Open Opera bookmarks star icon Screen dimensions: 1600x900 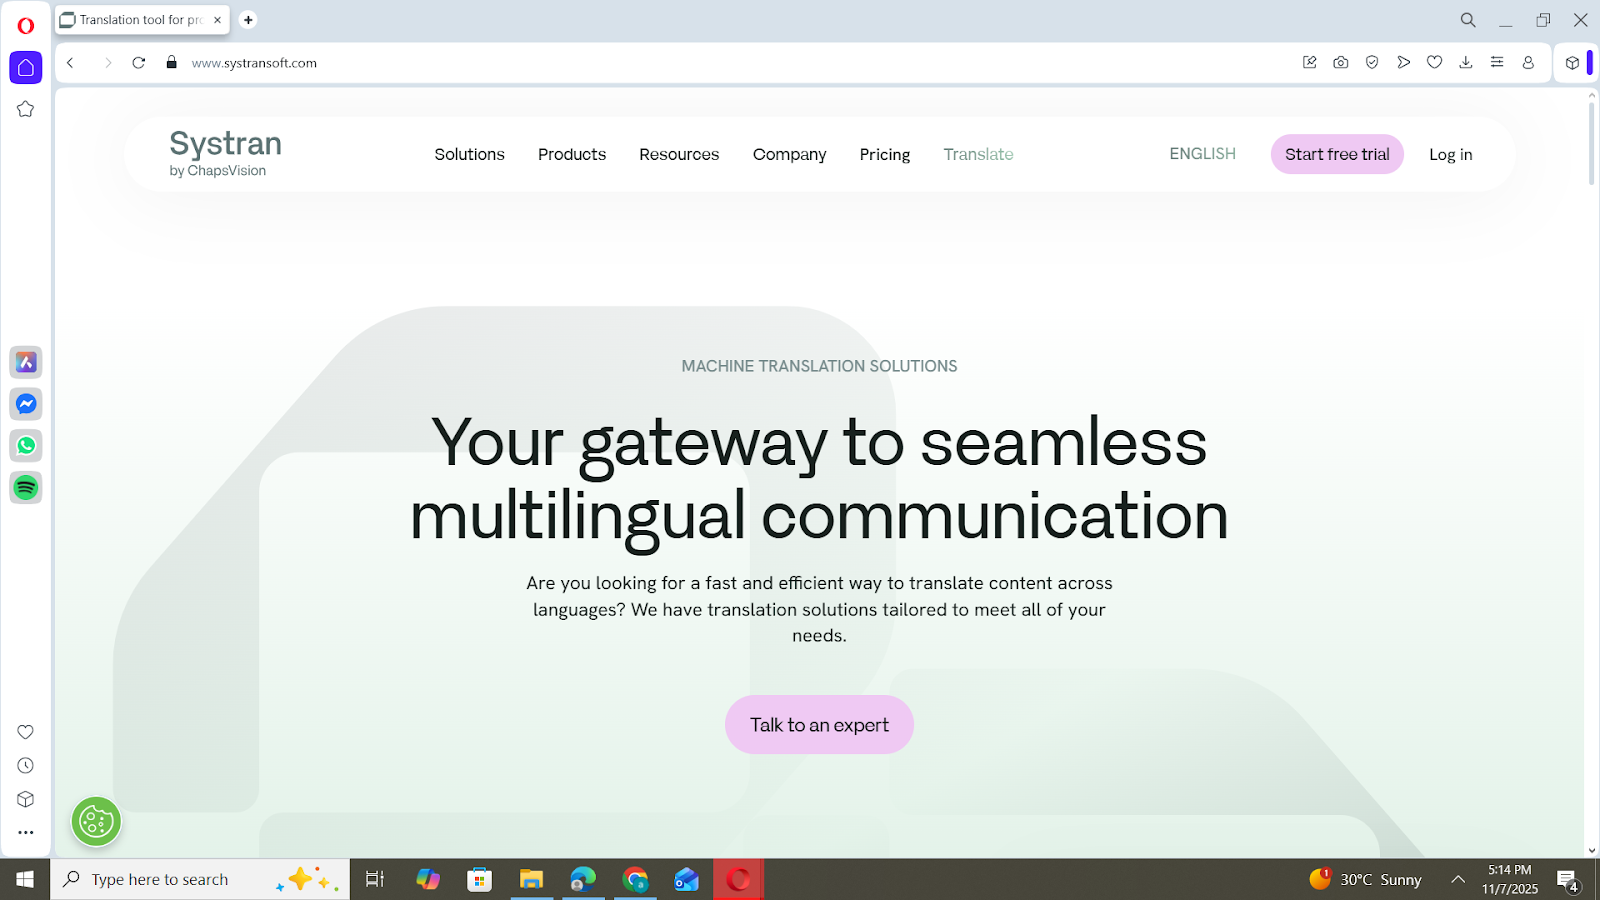[x=26, y=109]
